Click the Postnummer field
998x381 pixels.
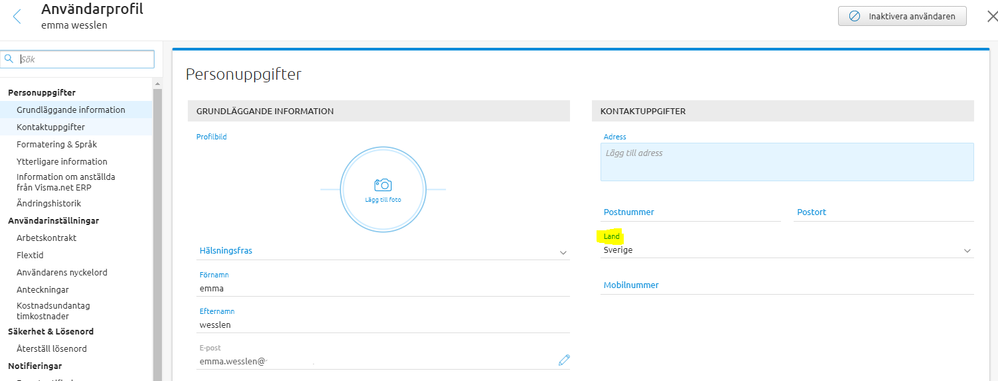tap(690, 212)
